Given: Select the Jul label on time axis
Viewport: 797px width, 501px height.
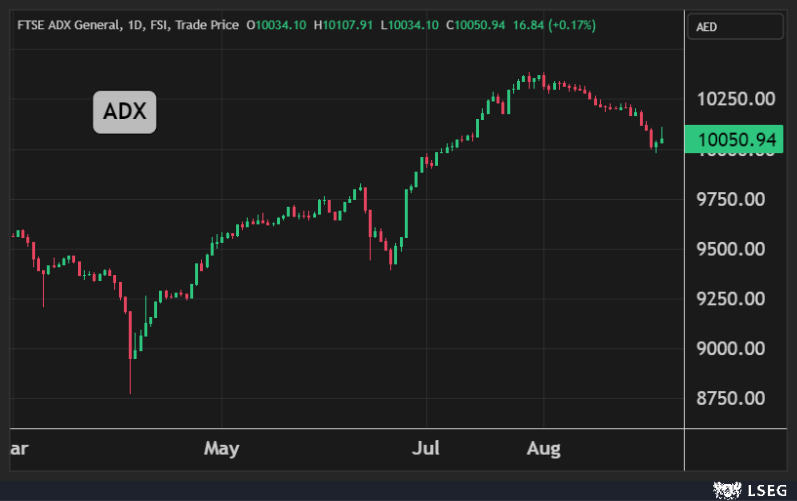Looking at the screenshot, I should 428,448.
